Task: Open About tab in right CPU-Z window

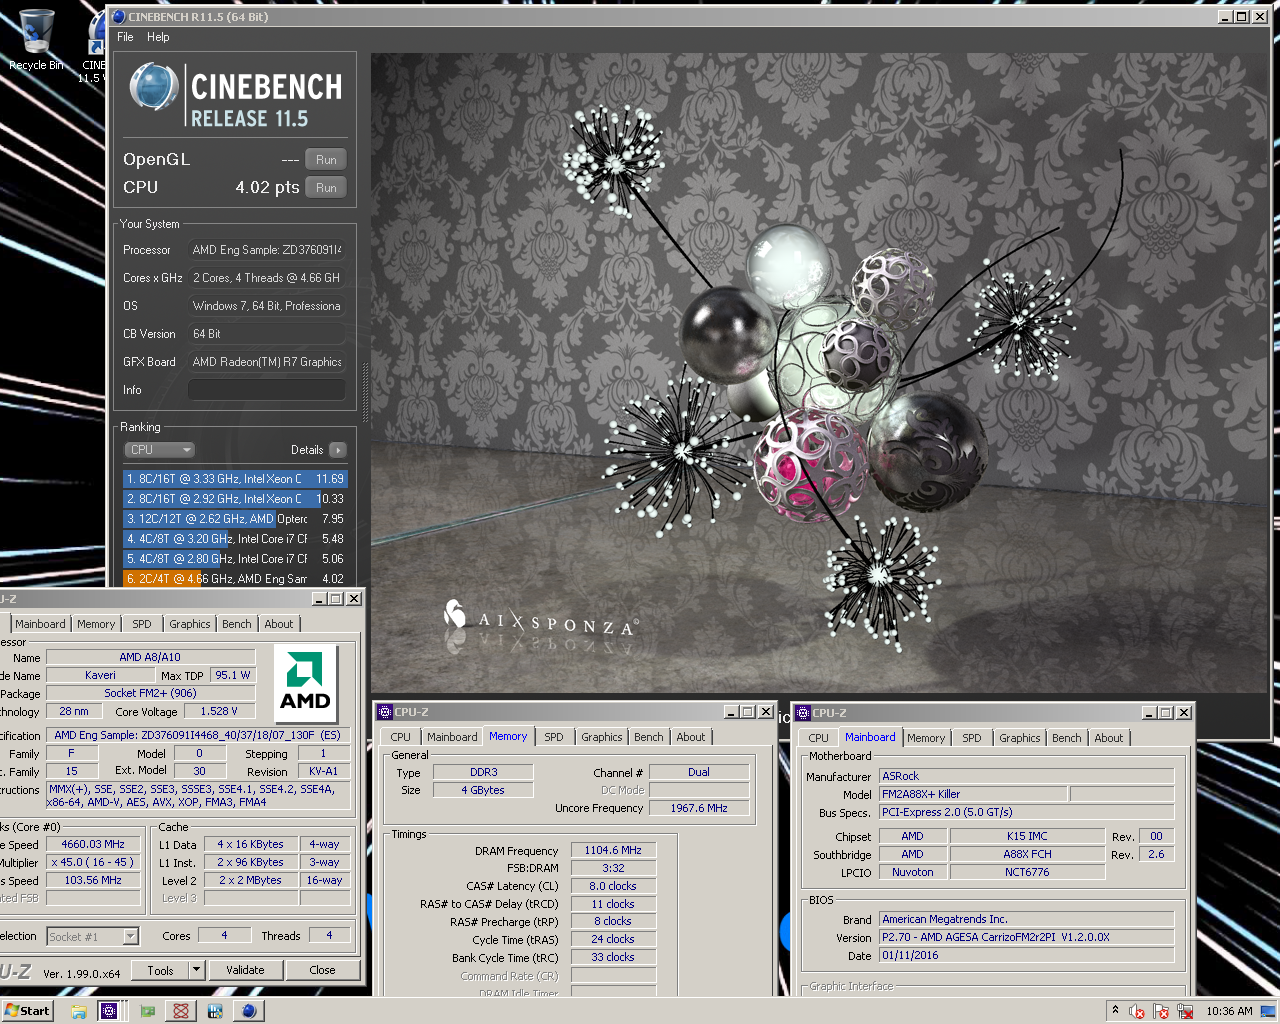Action: point(1109,738)
